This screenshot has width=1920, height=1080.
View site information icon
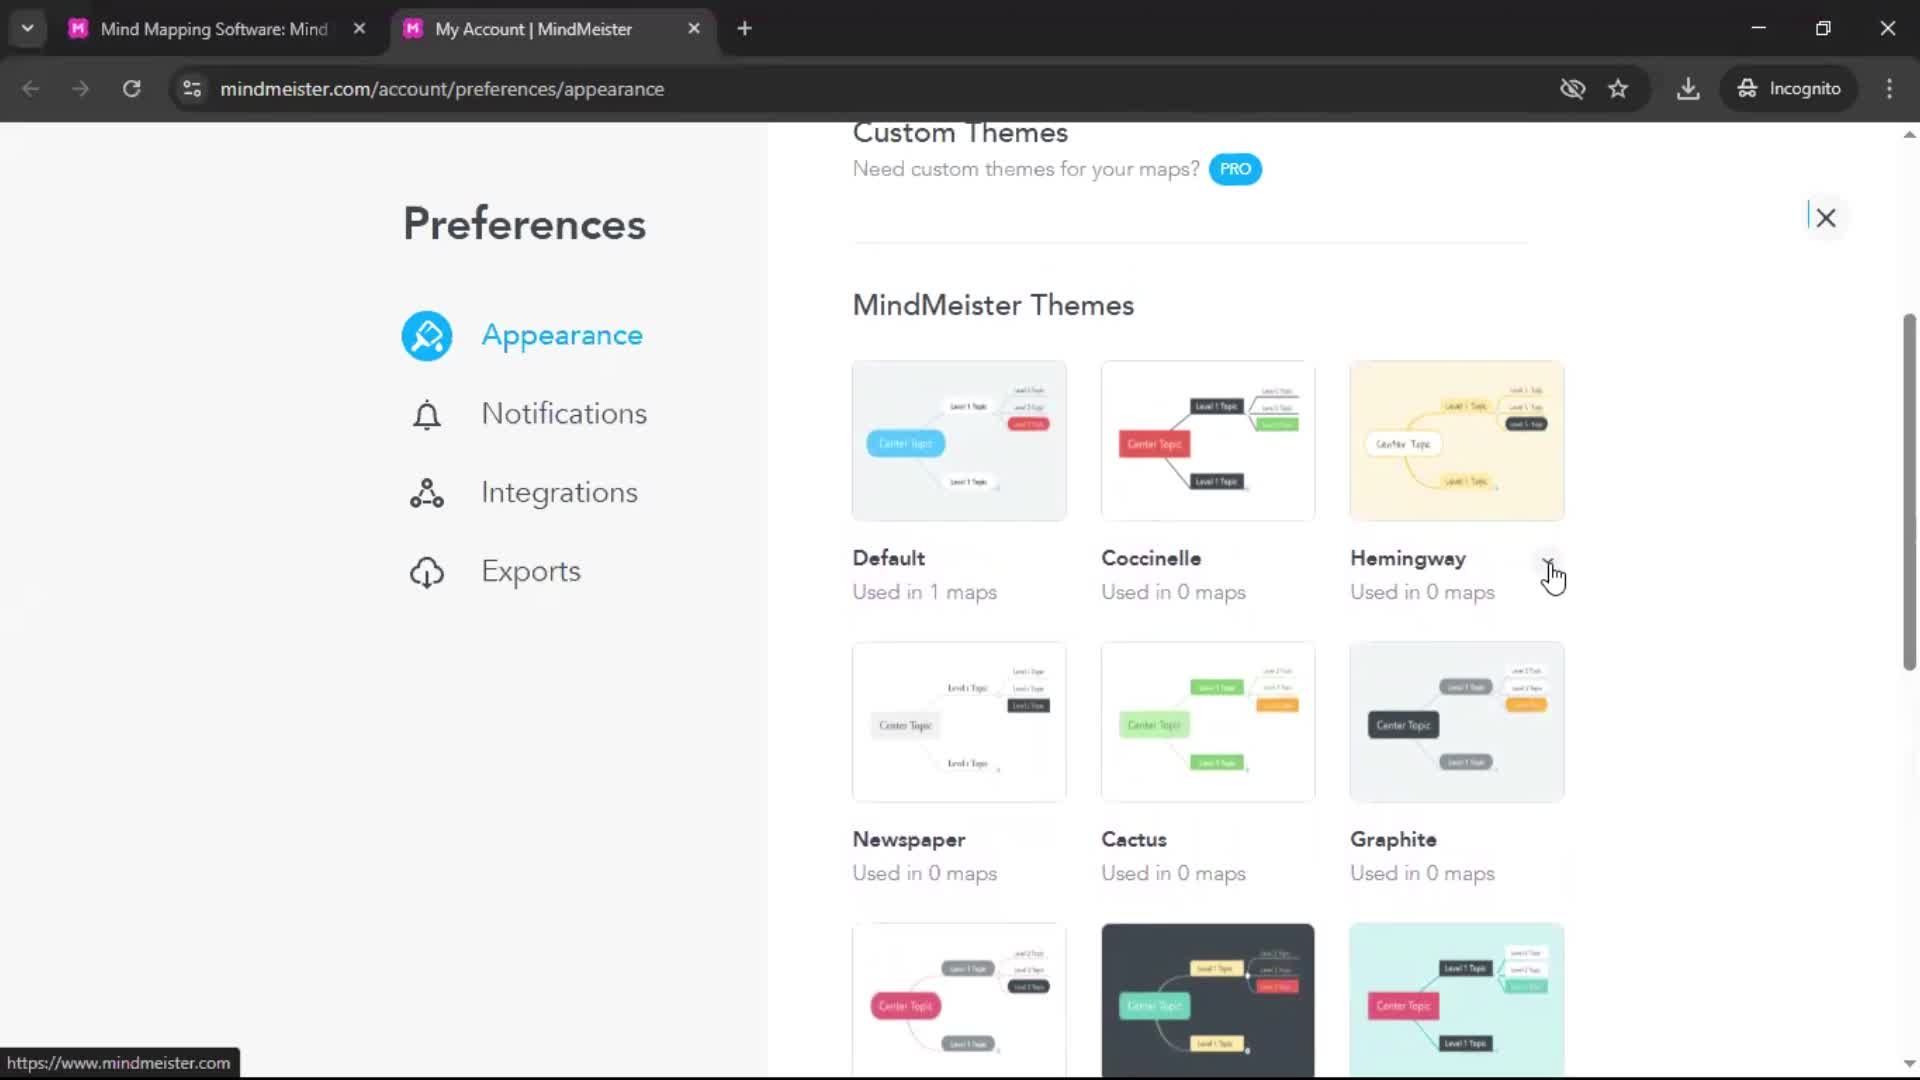click(192, 89)
